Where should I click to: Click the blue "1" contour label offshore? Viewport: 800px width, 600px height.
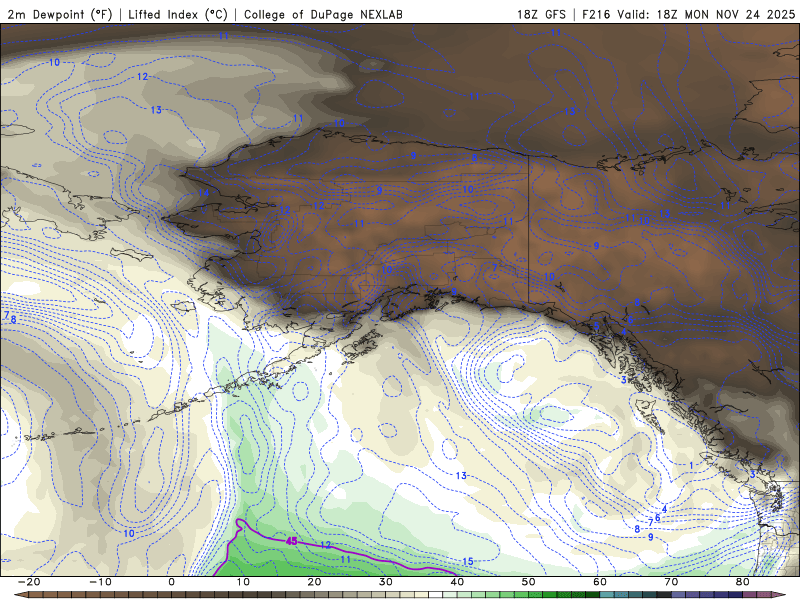[x=691, y=465]
